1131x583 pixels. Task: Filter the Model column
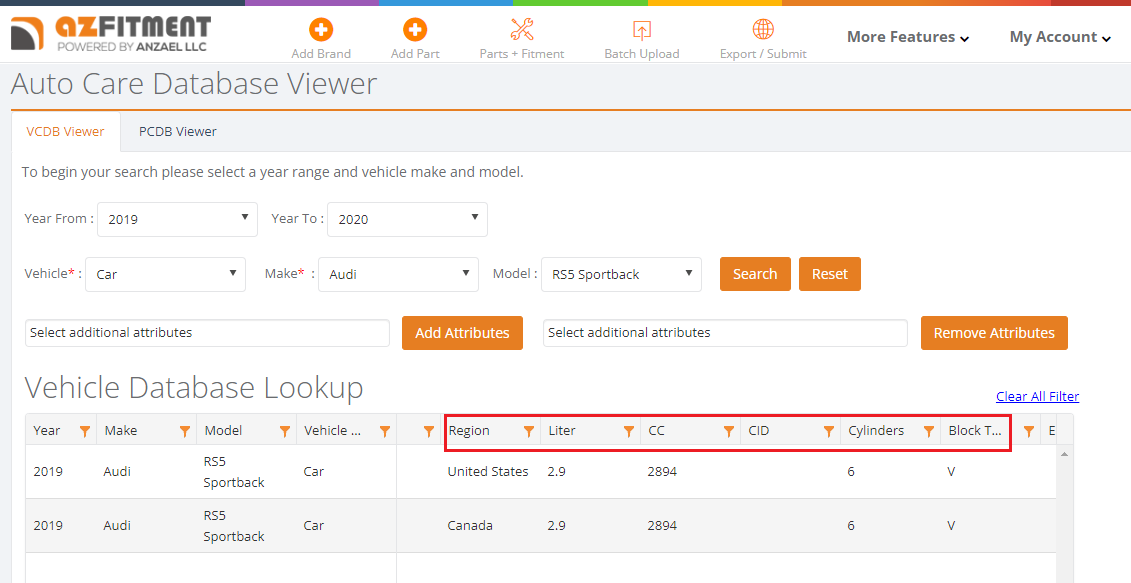tap(285, 431)
